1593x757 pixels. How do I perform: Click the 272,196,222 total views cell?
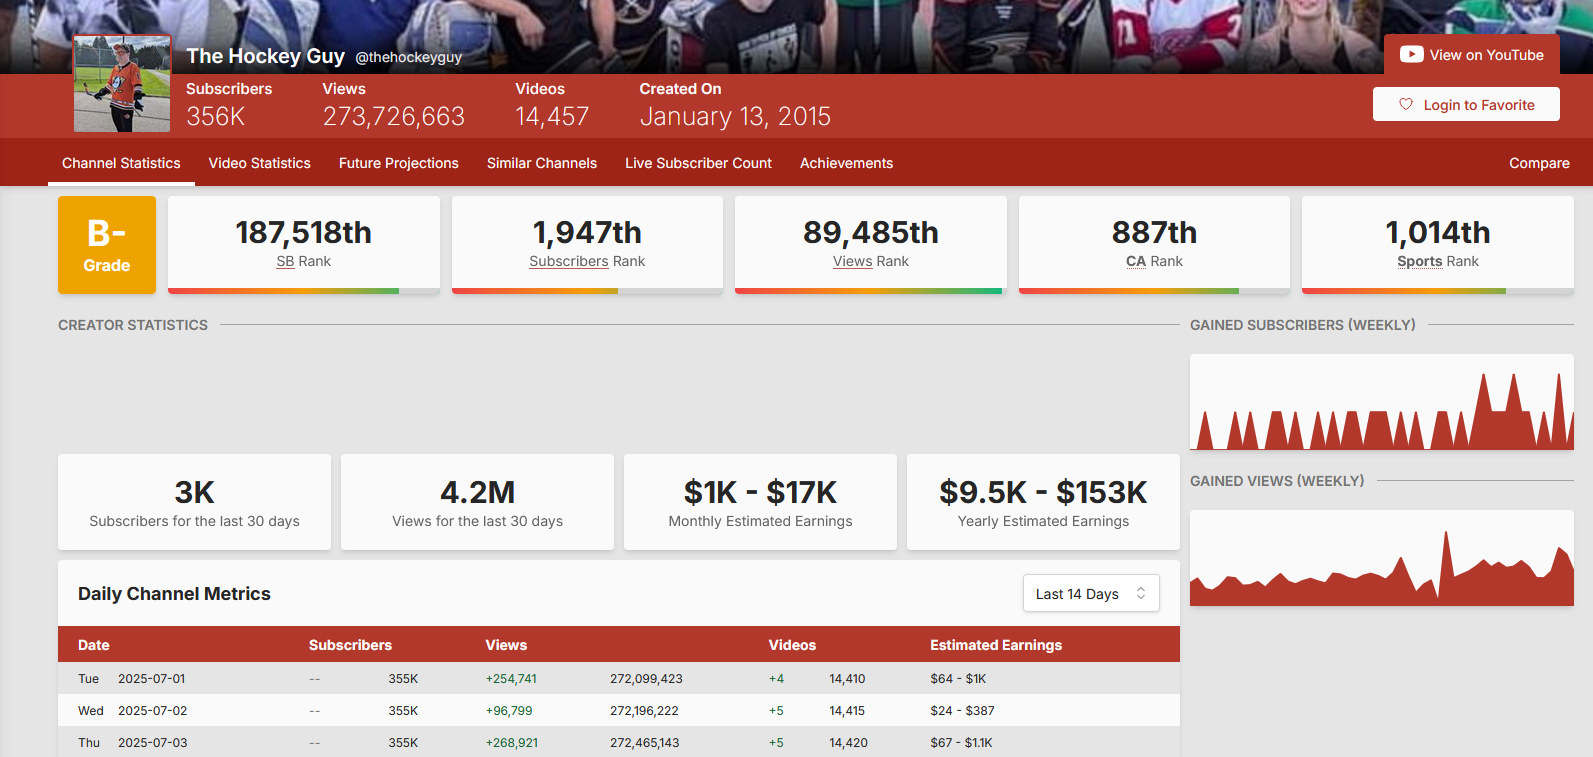coord(644,710)
